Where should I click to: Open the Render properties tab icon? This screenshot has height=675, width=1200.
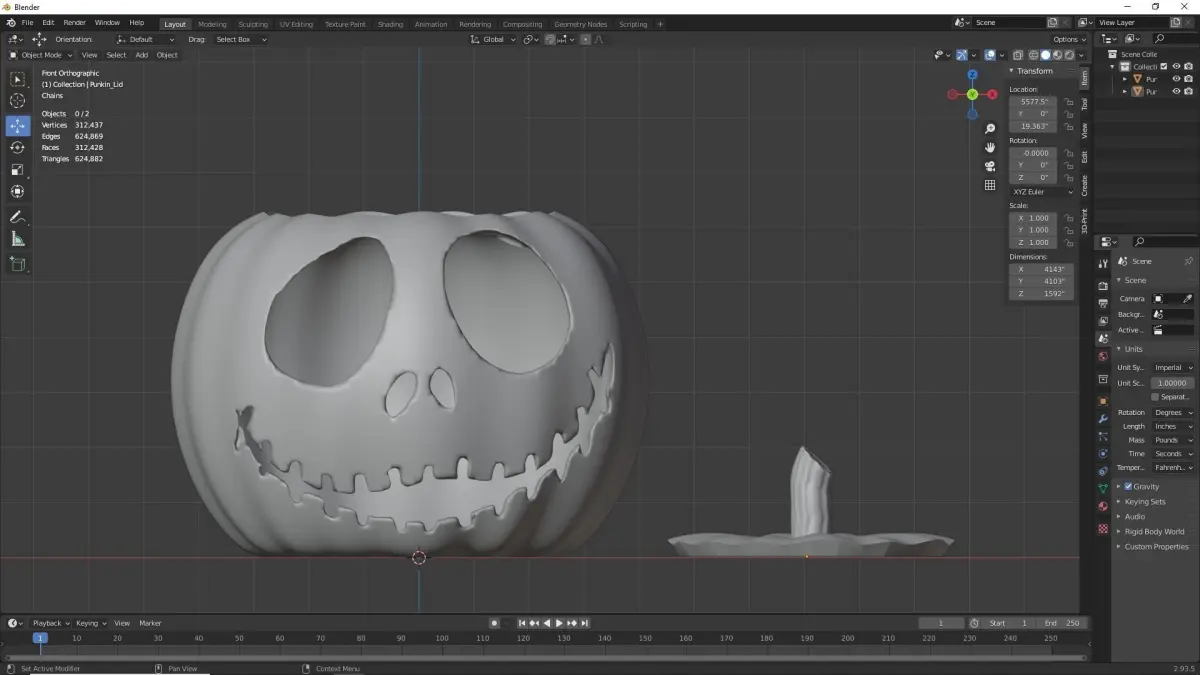tap(1103, 286)
